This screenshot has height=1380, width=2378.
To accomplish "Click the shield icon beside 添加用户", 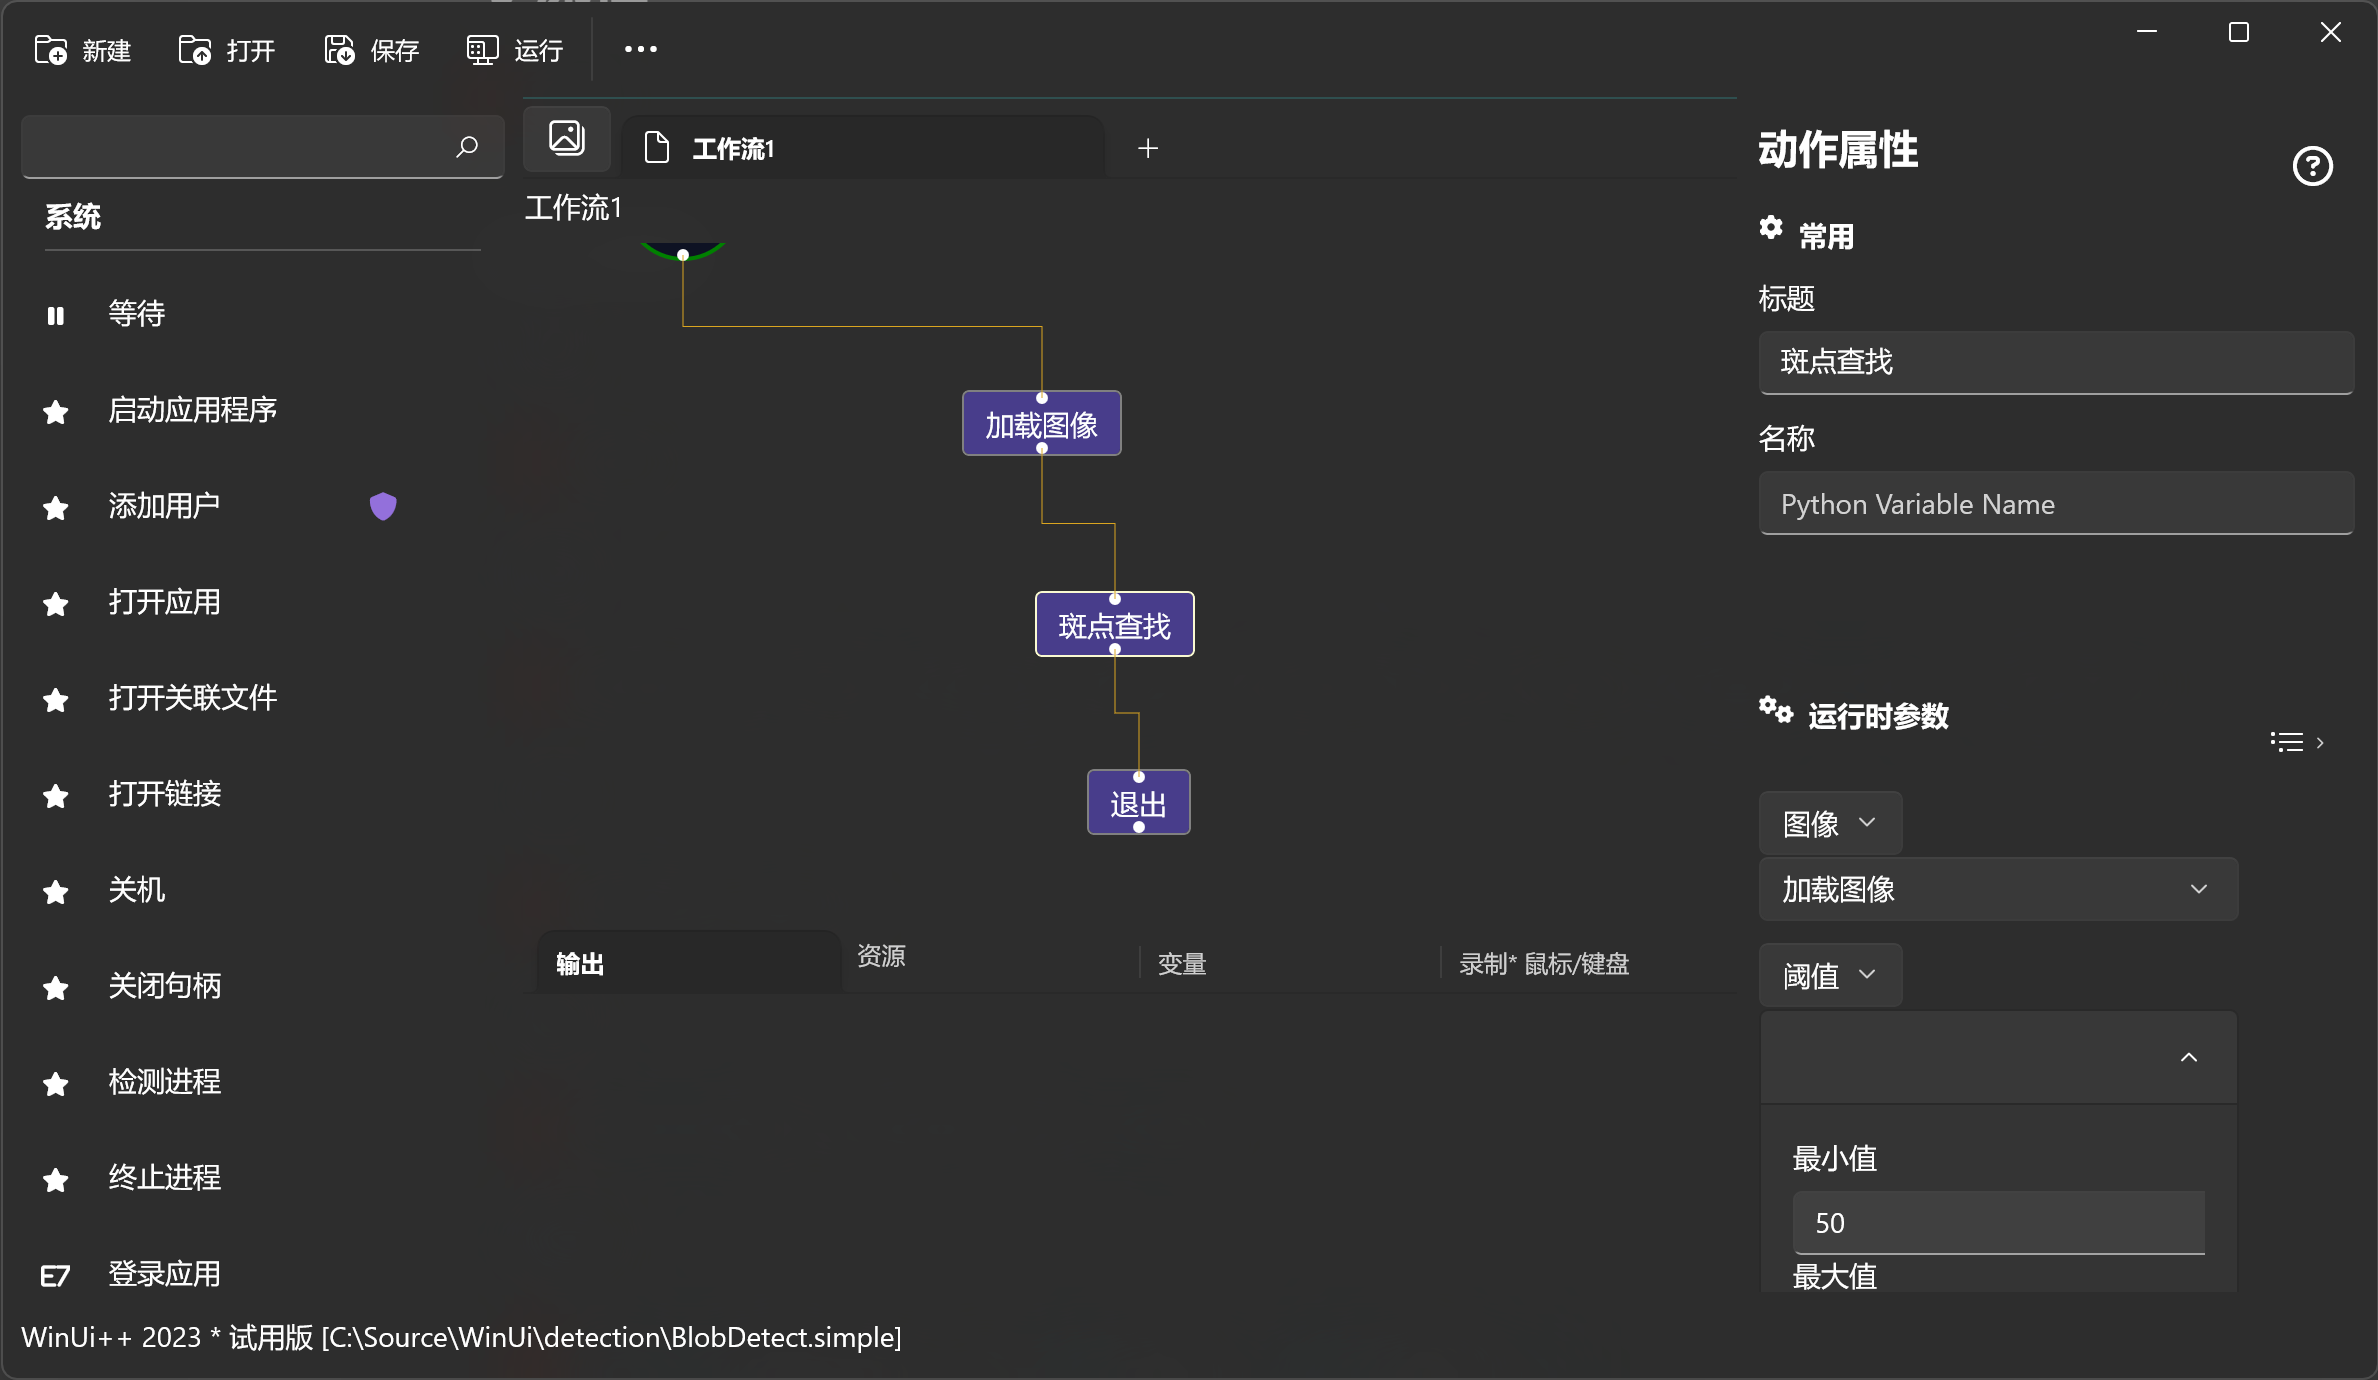I will pyautogui.click(x=383, y=506).
